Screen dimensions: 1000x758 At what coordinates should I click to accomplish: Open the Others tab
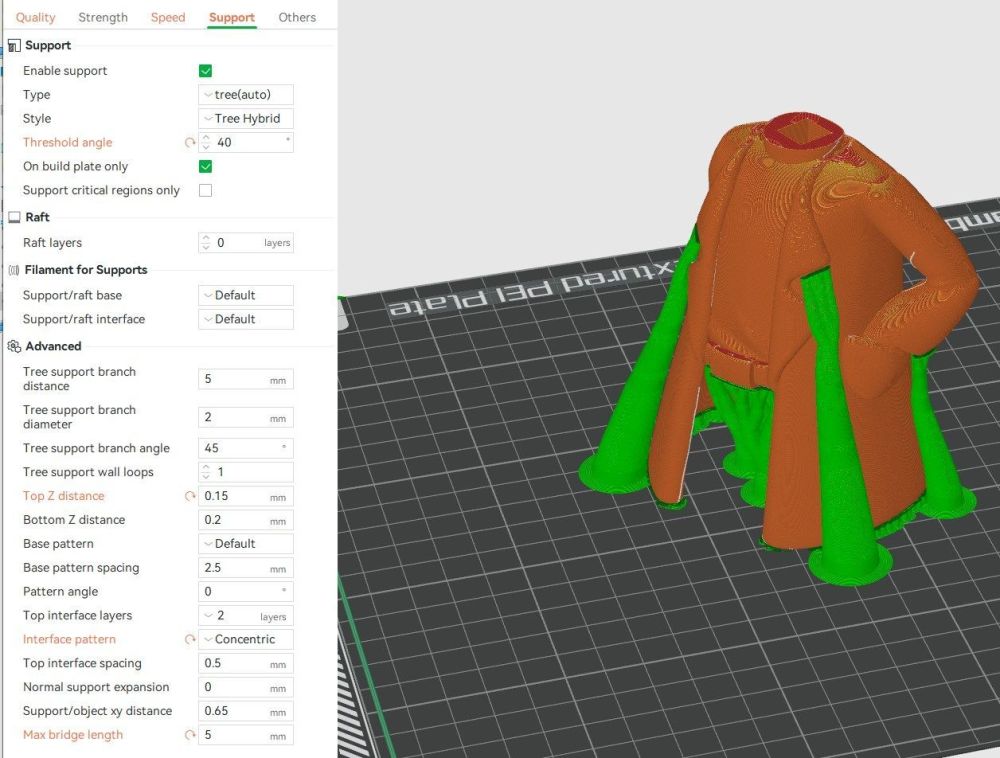click(297, 17)
